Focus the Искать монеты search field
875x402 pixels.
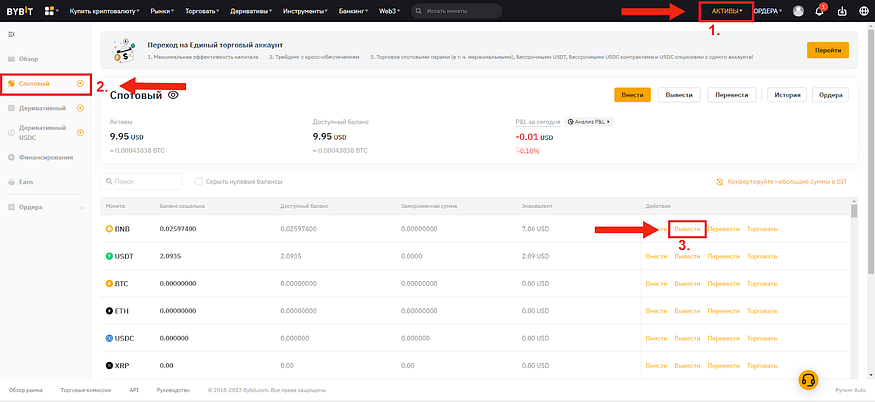456,11
